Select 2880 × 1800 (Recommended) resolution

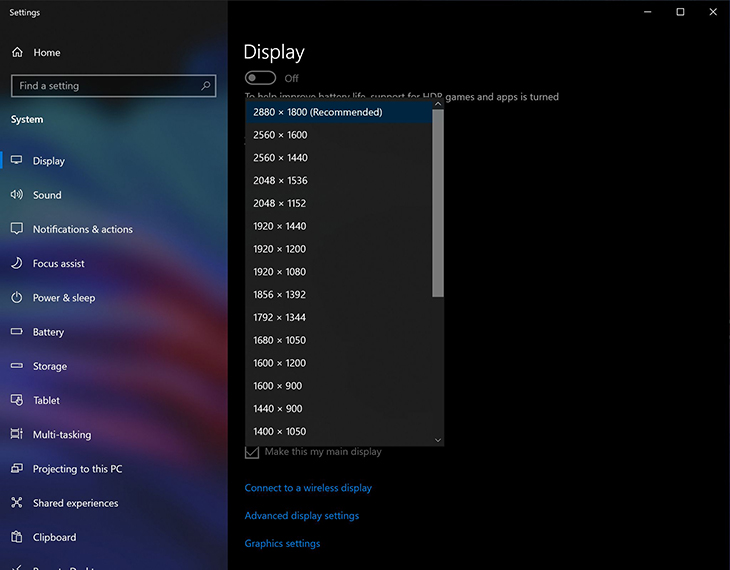tap(339, 112)
